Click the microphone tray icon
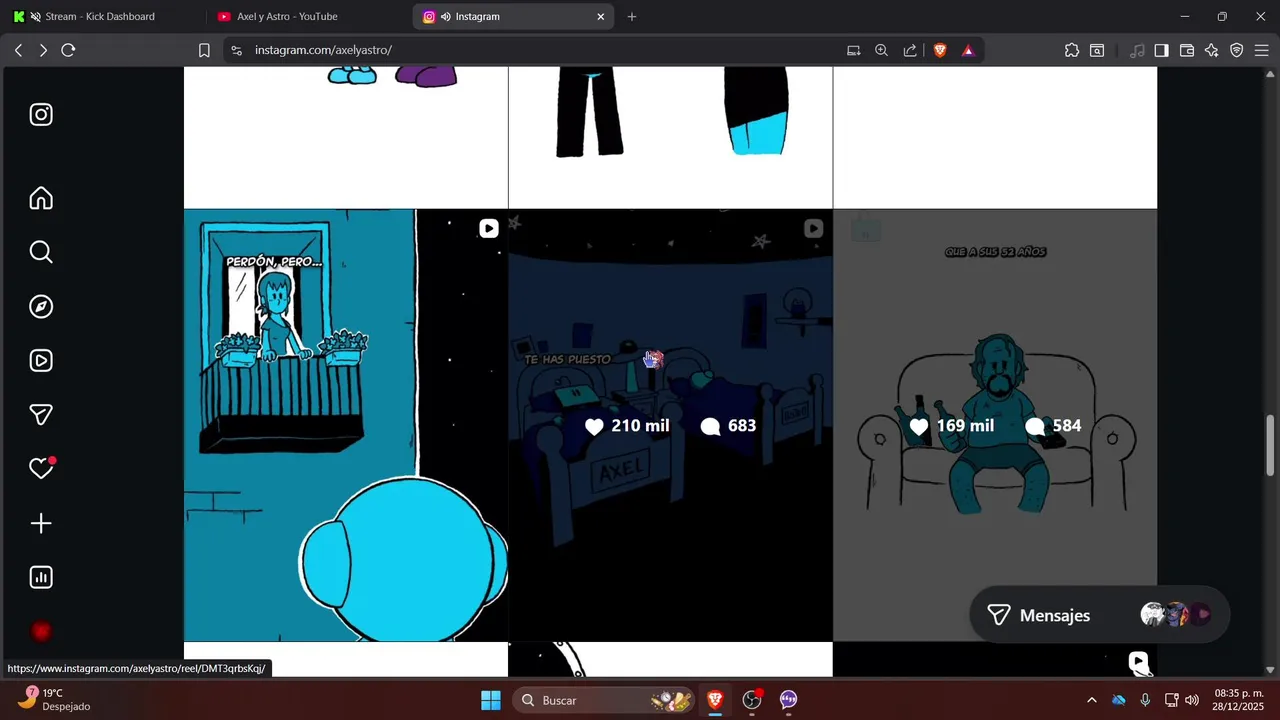The image size is (1280, 720). pos(1145,700)
